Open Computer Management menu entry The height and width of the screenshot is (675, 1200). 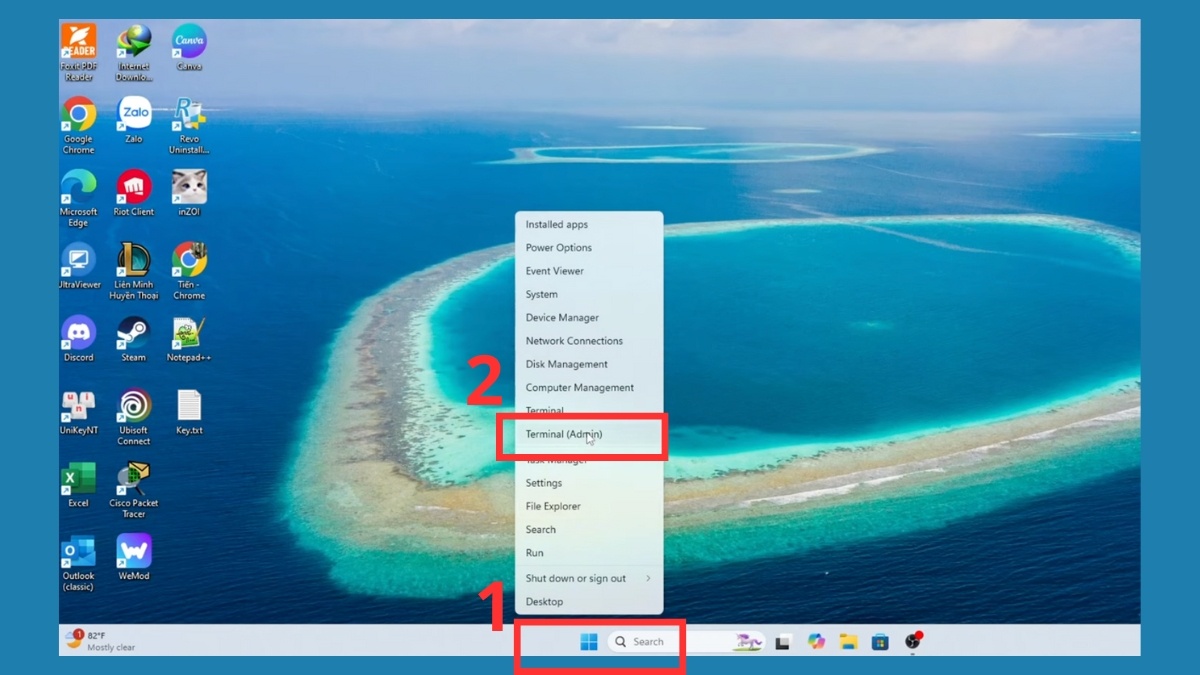(x=589, y=388)
